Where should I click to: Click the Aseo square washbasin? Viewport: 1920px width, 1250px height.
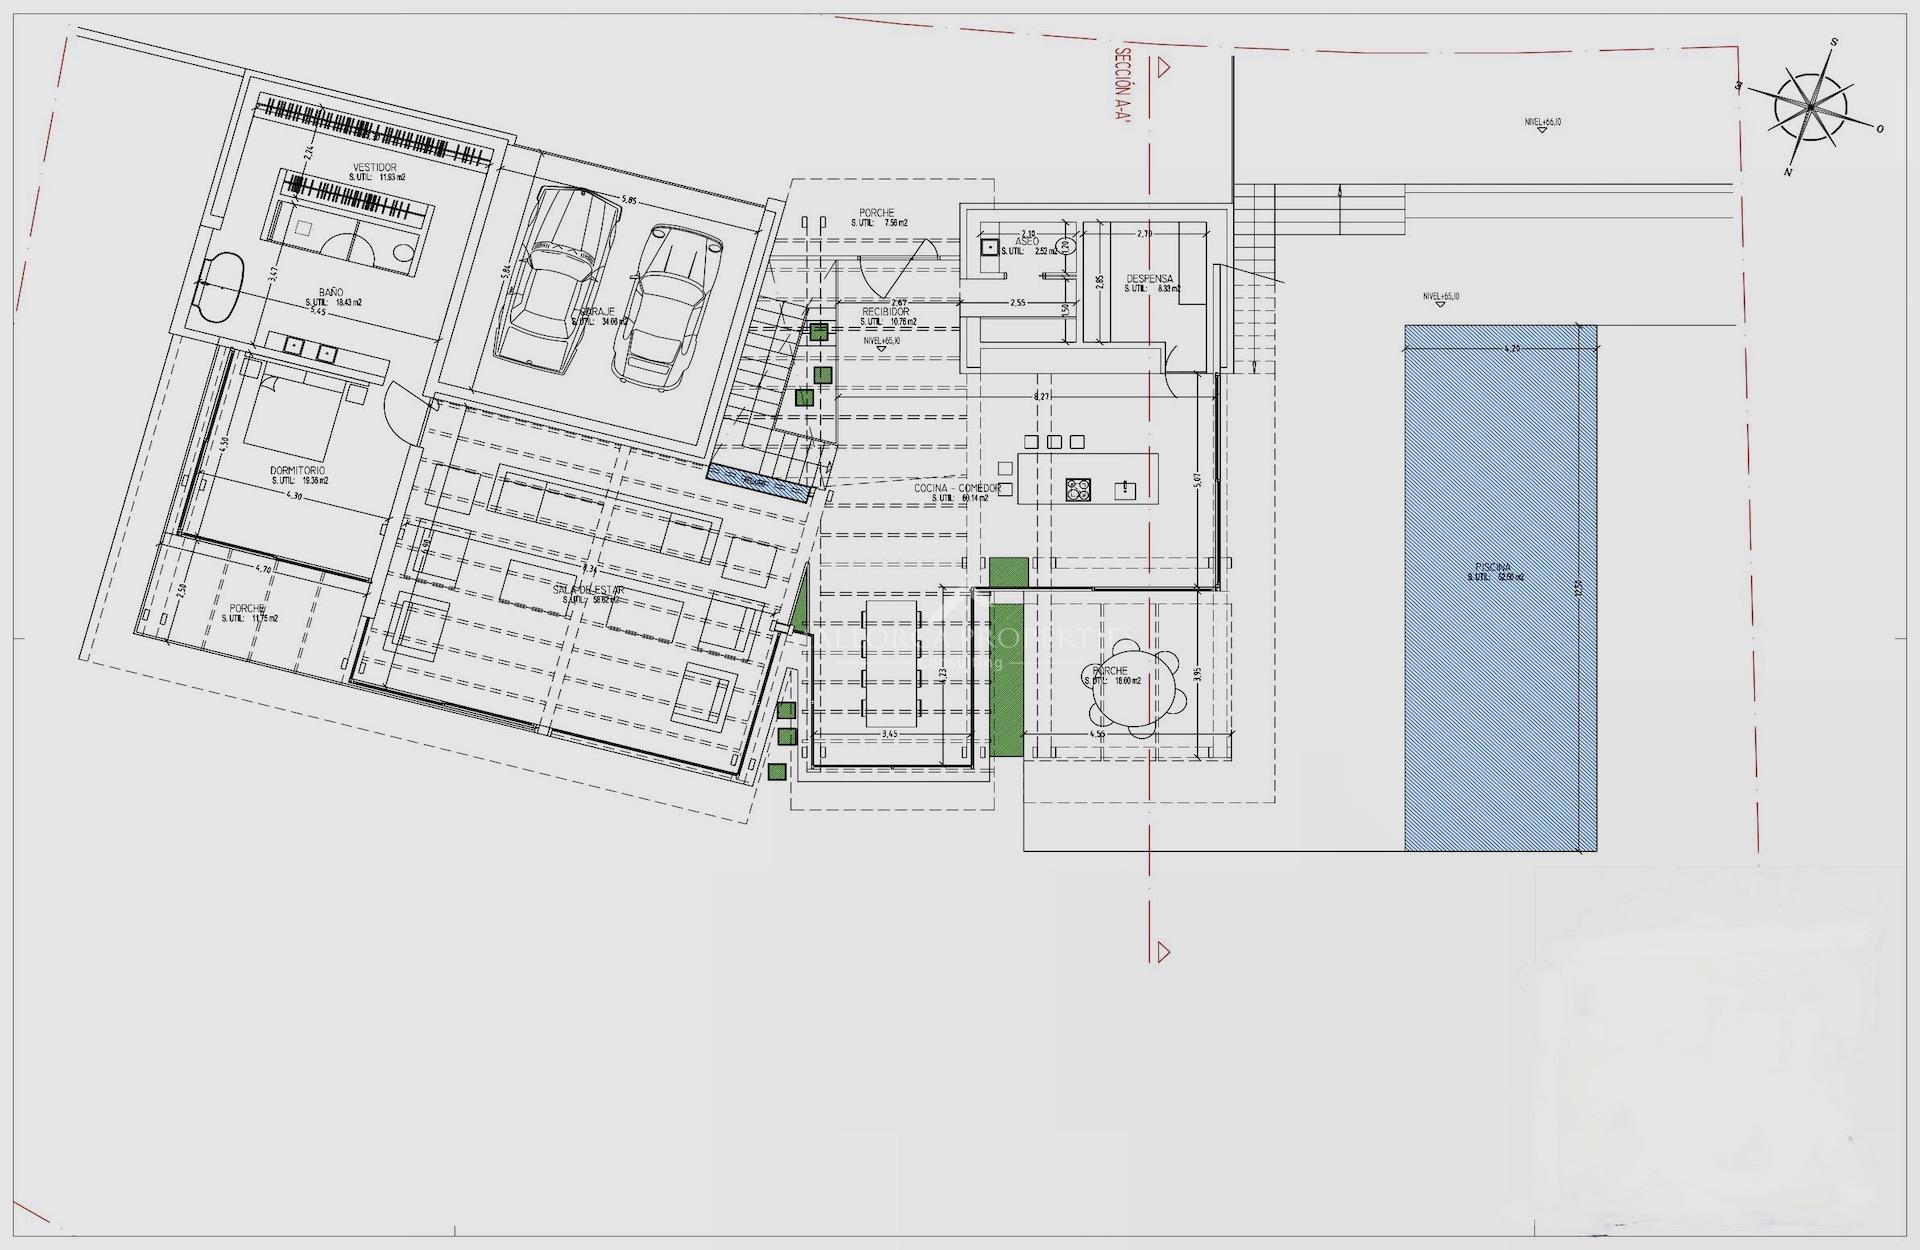coord(989,246)
